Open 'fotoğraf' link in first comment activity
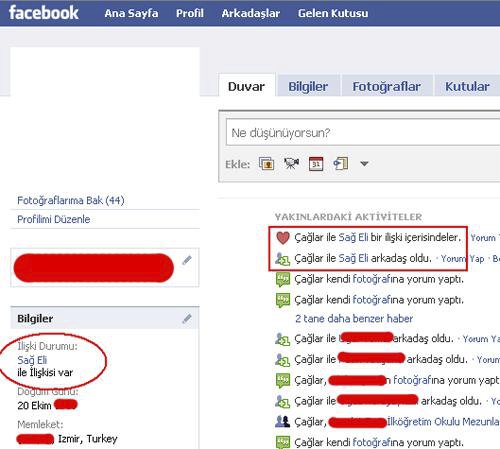The image size is (500, 449). click(371, 279)
